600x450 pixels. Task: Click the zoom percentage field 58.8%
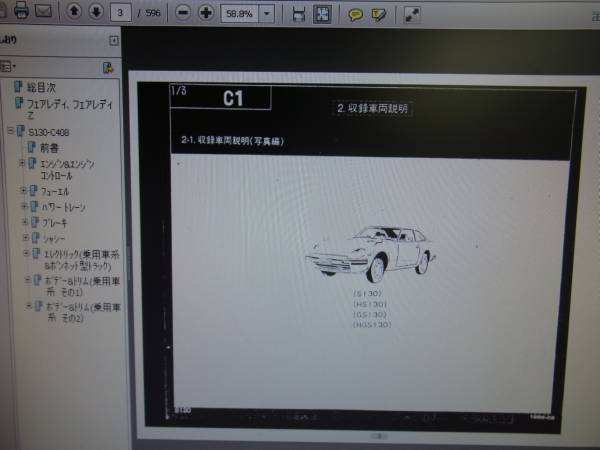[x=240, y=14]
